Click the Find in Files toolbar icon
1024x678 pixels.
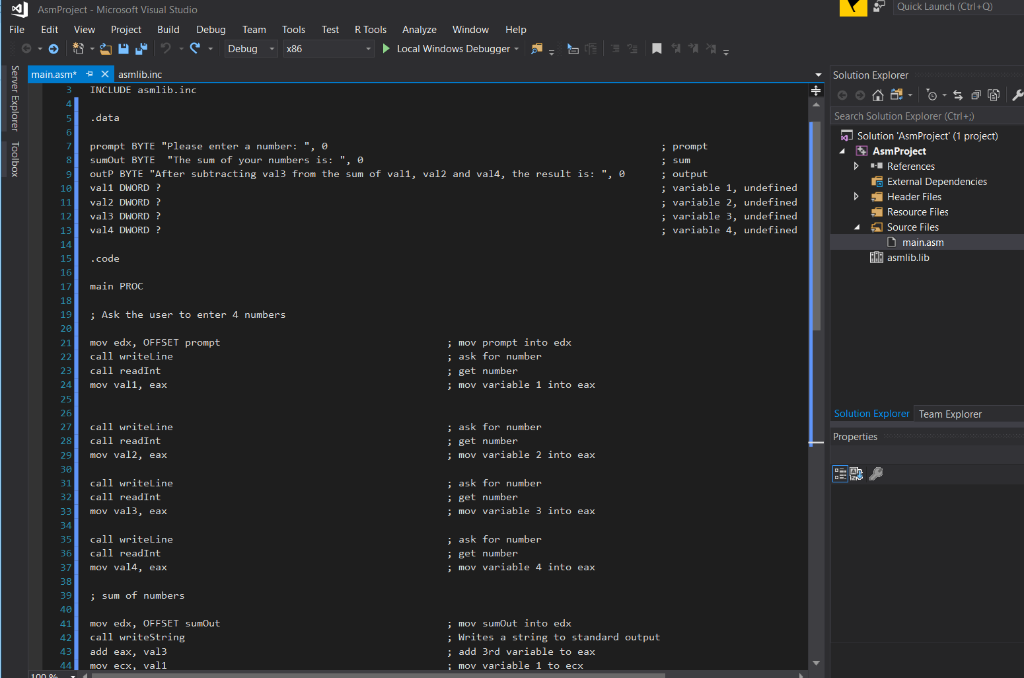click(x=537, y=49)
